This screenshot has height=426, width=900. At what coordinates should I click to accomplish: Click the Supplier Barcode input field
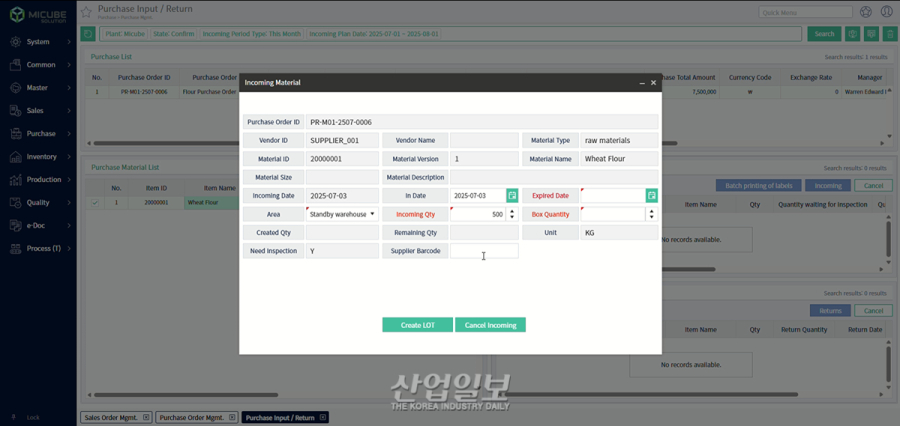tap(484, 251)
